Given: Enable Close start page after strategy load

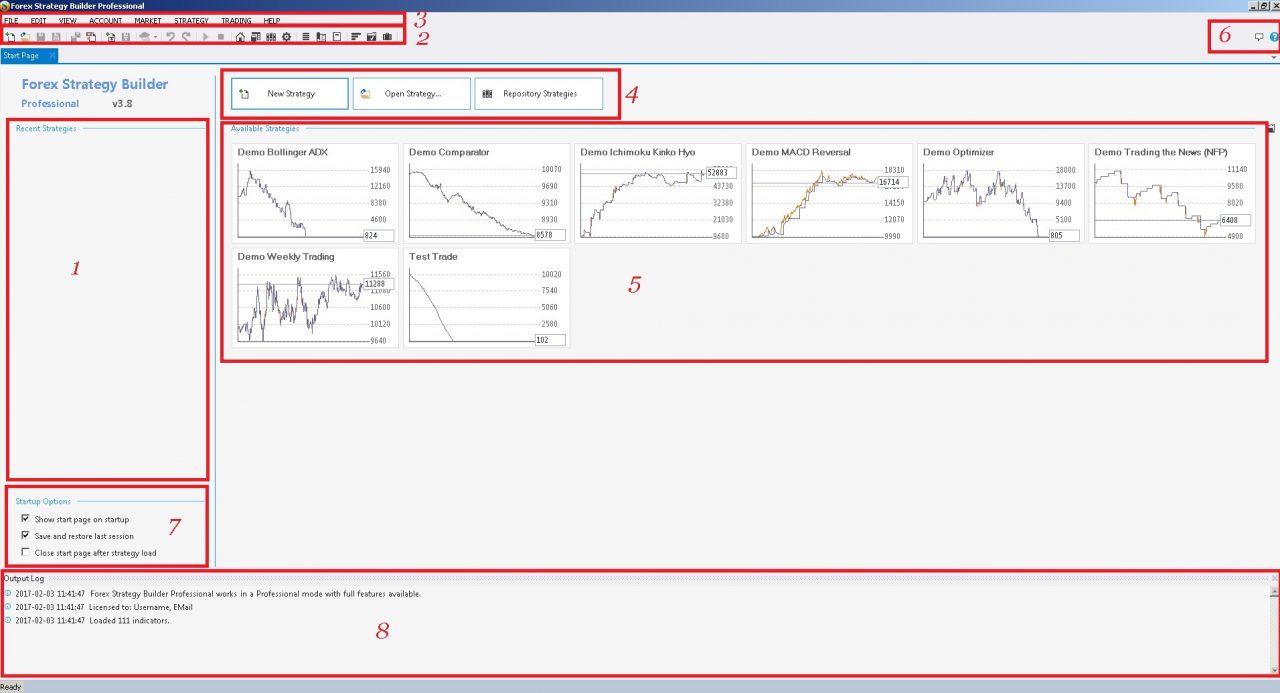Looking at the screenshot, I should coord(25,552).
